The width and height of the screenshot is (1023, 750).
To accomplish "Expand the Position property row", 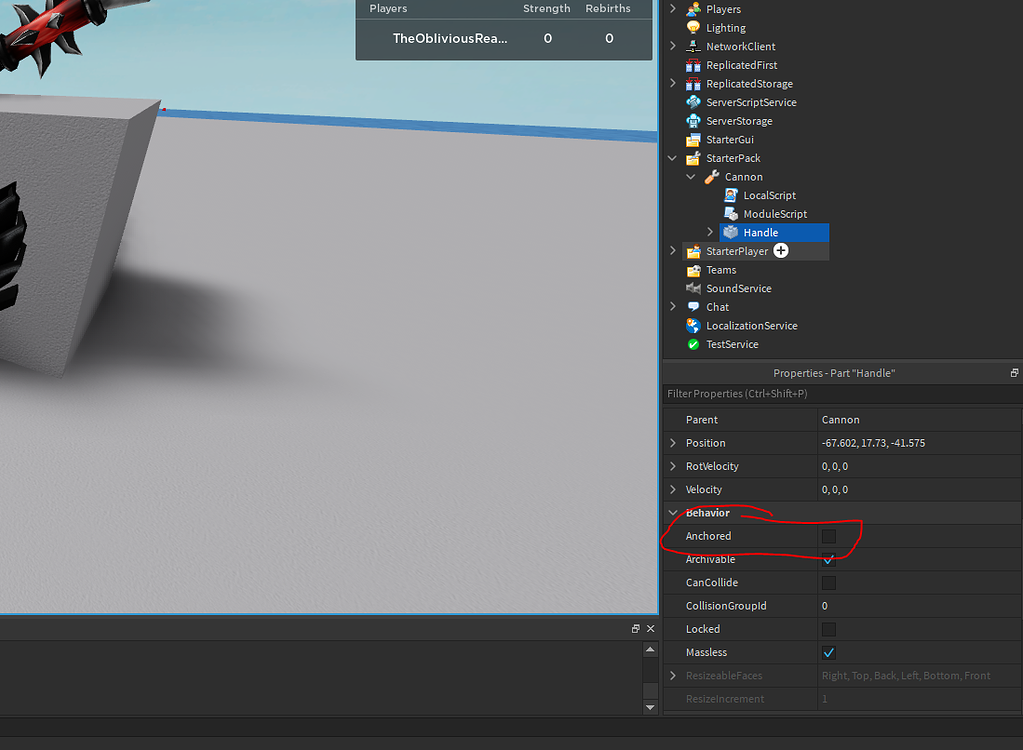I will click(672, 443).
